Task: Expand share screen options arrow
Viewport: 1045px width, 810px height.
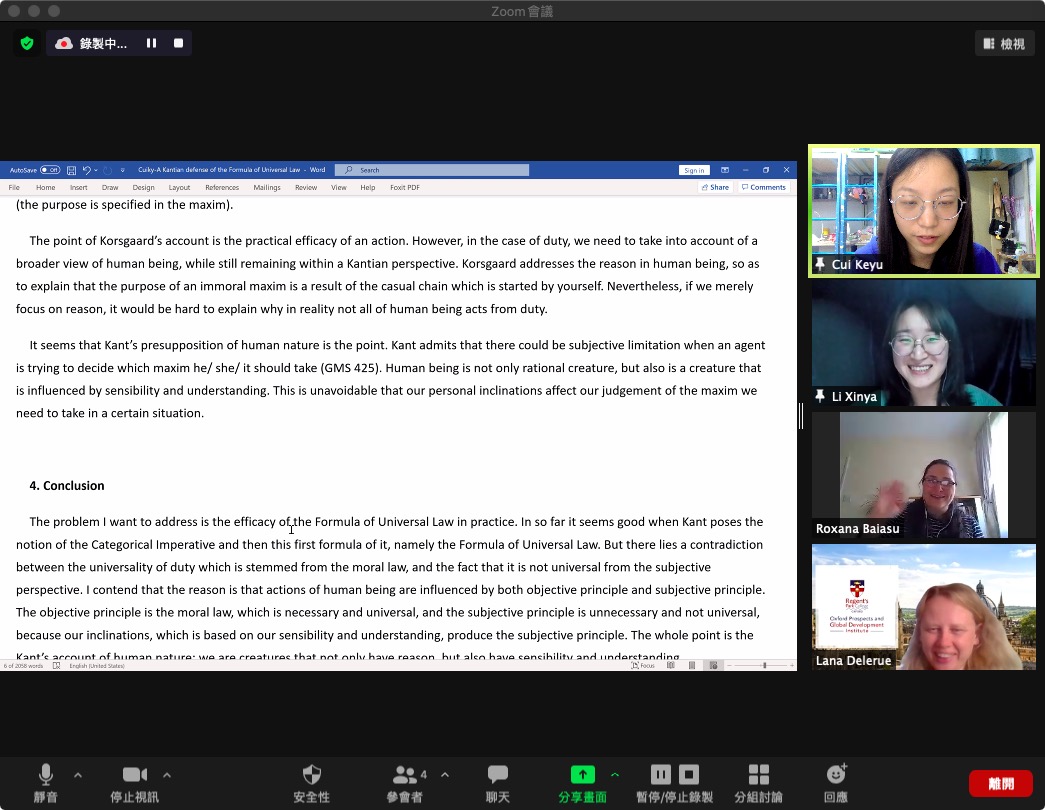Action: tap(614, 774)
